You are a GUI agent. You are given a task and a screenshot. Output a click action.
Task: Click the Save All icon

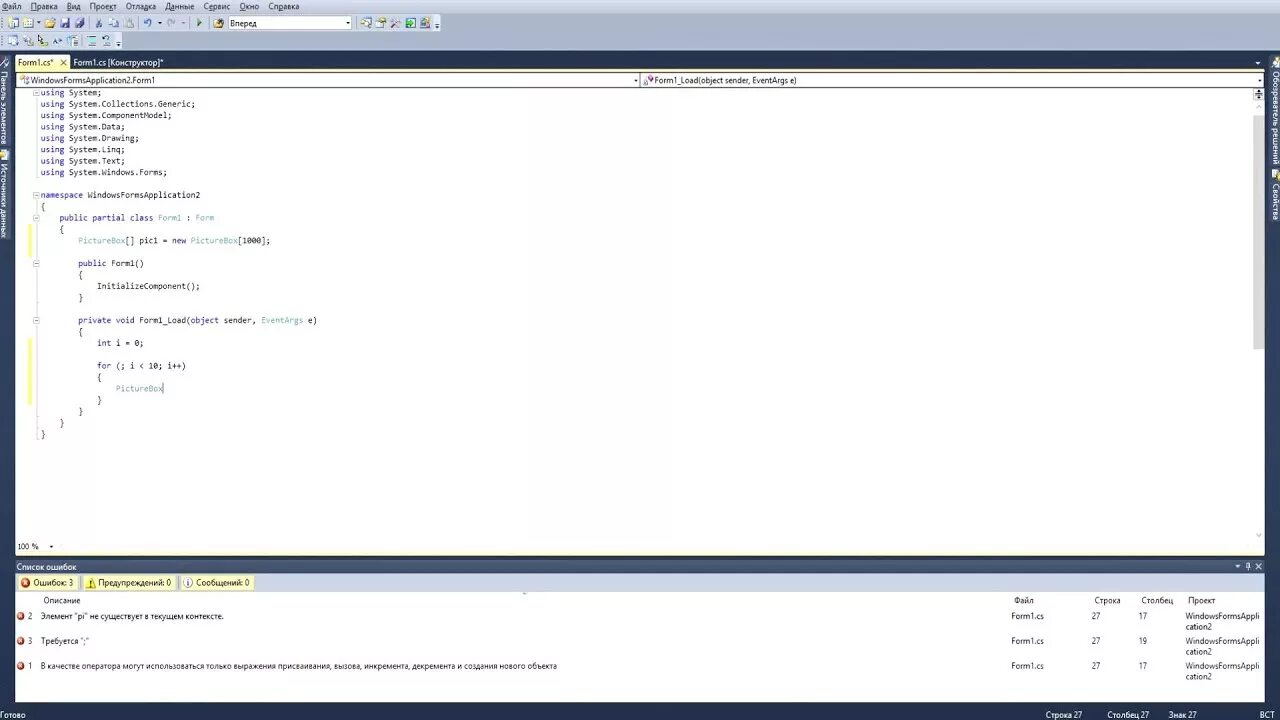tap(80, 23)
